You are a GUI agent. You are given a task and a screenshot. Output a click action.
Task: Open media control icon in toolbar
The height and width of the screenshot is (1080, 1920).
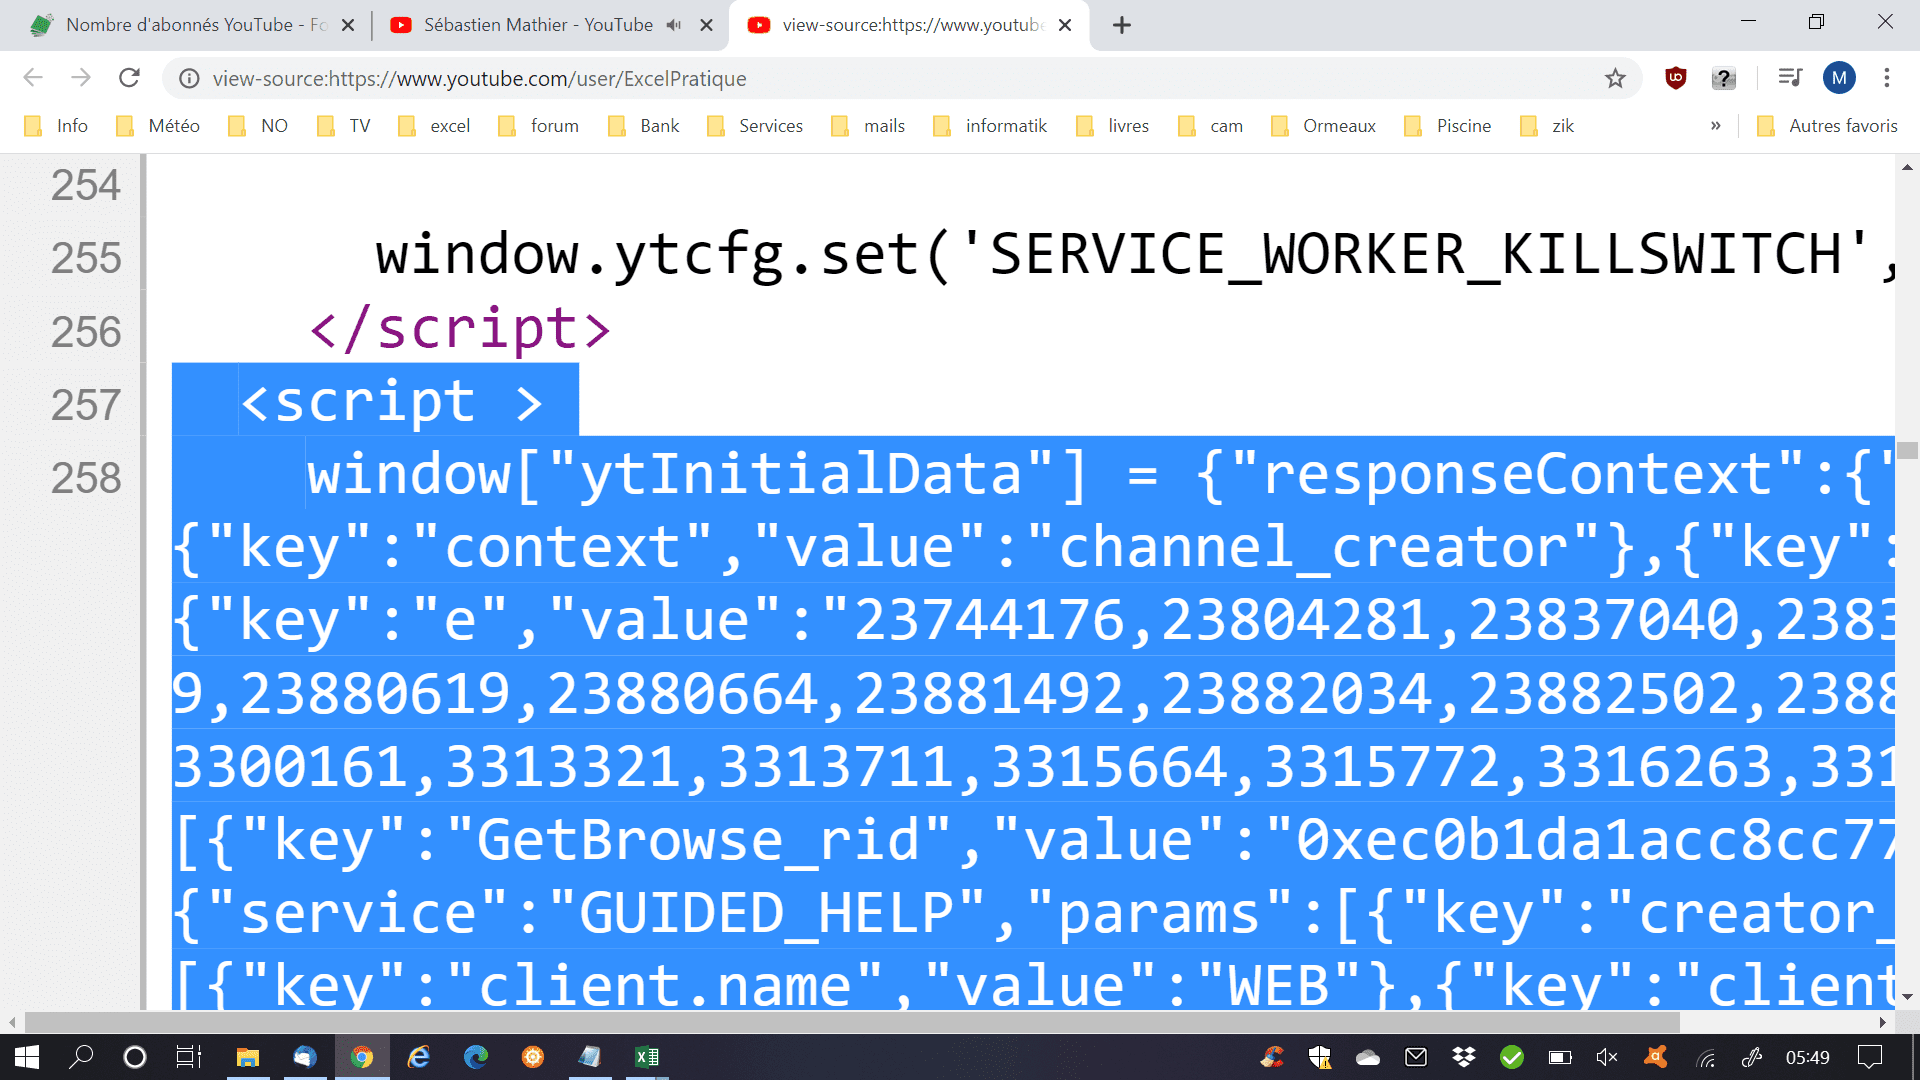point(1790,78)
